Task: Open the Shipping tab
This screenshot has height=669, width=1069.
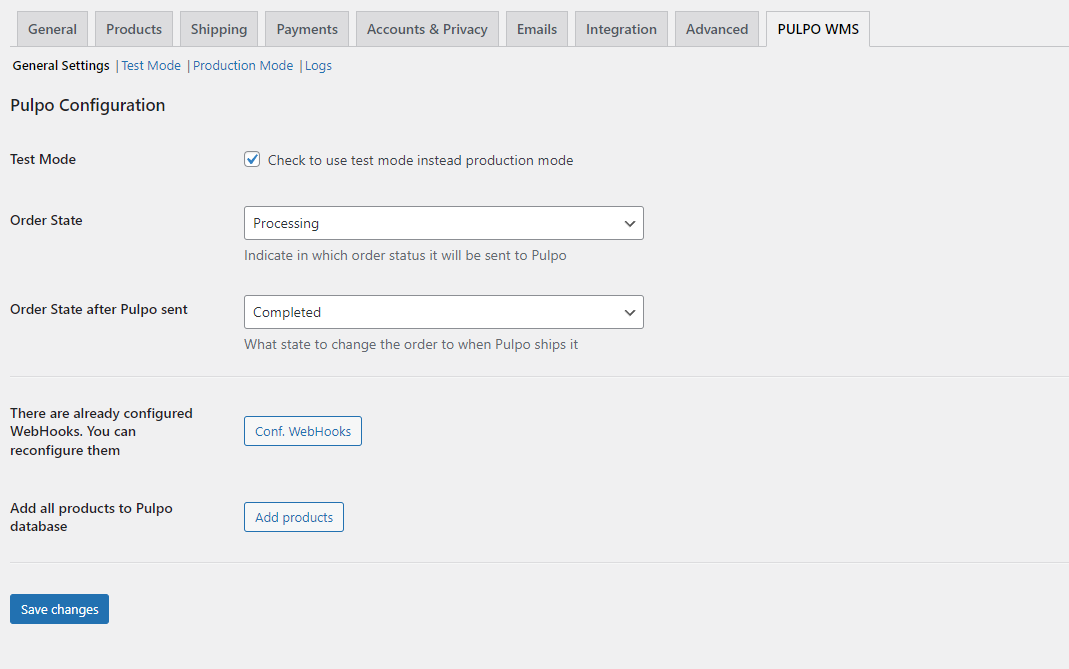Action: click(219, 29)
